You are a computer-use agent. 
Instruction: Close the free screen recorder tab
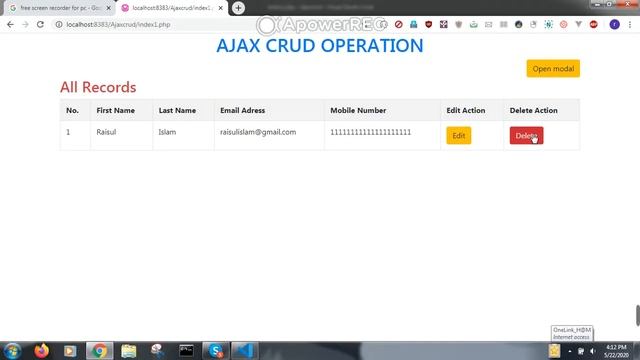(109, 8)
